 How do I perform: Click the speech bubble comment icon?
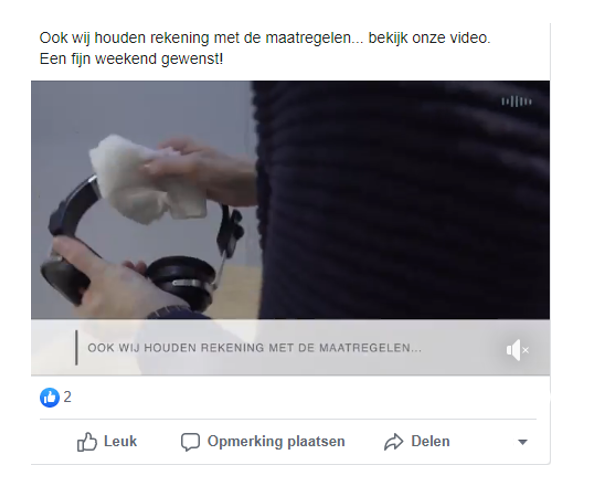[x=190, y=442]
